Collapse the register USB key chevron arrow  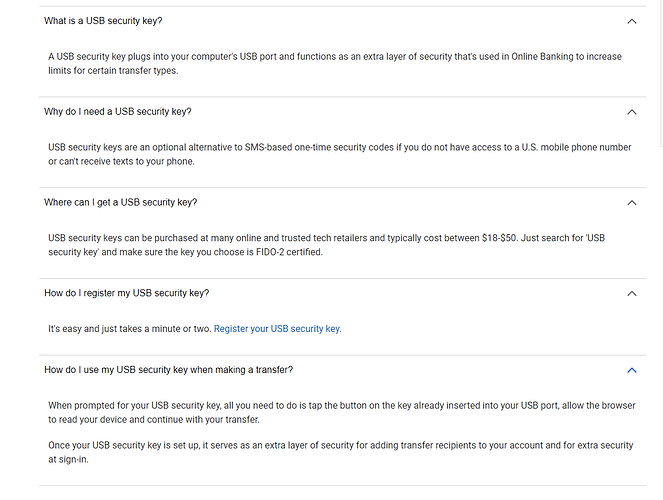(x=631, y=293)
